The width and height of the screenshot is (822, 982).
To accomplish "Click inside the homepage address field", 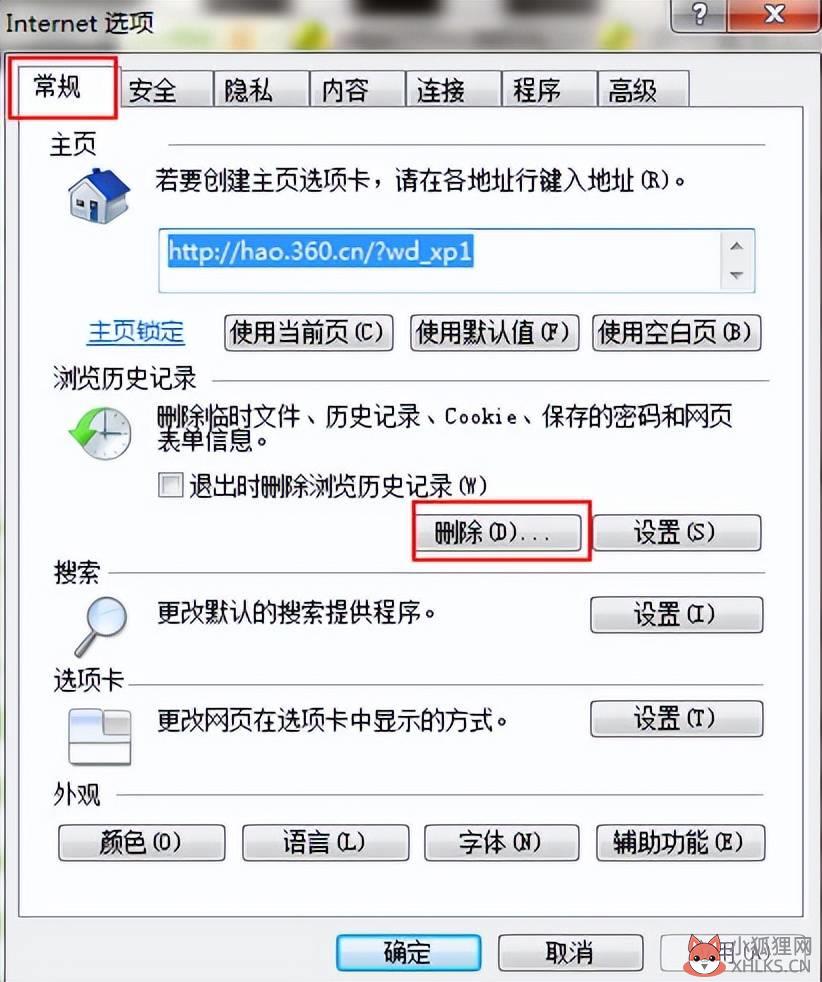I will coord(440,261).
